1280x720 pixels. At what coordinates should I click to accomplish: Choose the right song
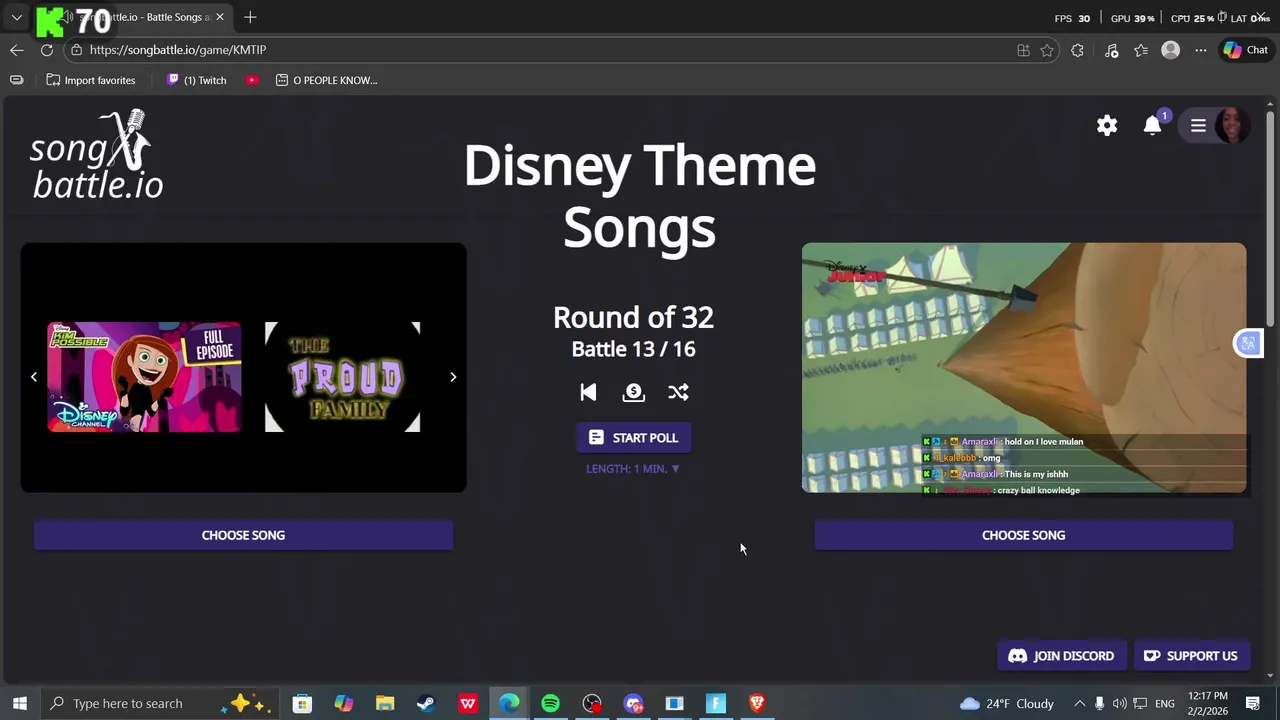(1023, 535)
